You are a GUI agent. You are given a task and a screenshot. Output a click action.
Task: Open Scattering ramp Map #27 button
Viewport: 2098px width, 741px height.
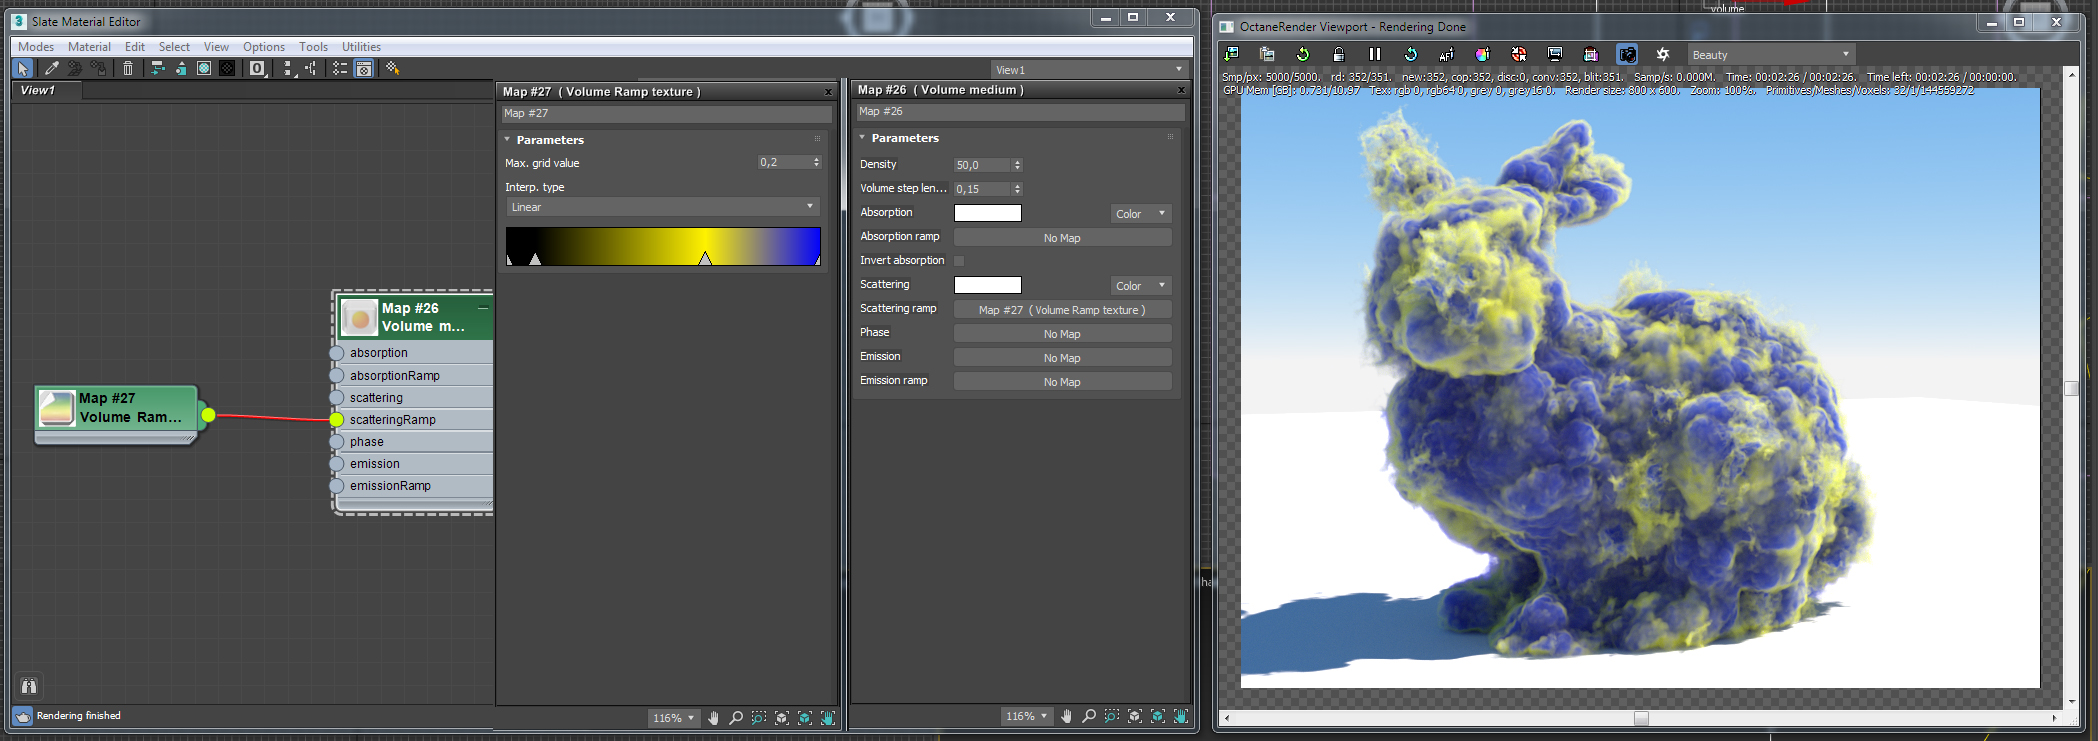pyautogui.click(x=1062, y=310)
